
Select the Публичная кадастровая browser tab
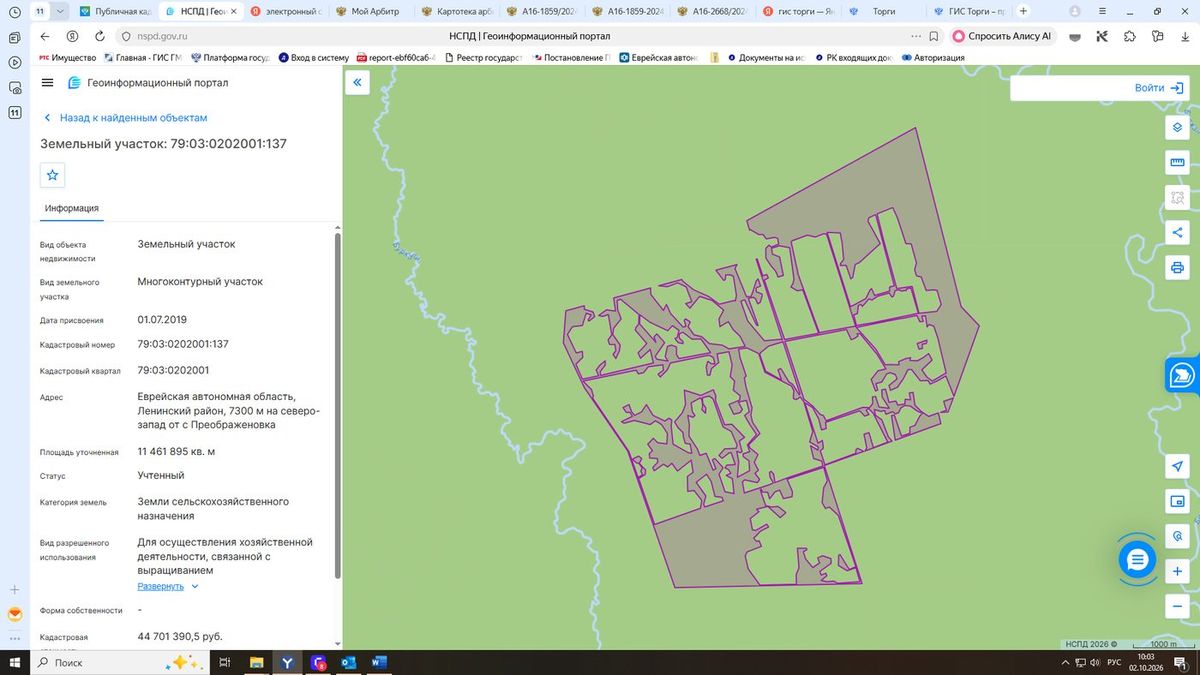pyautogui.click(x=117, y=11)
